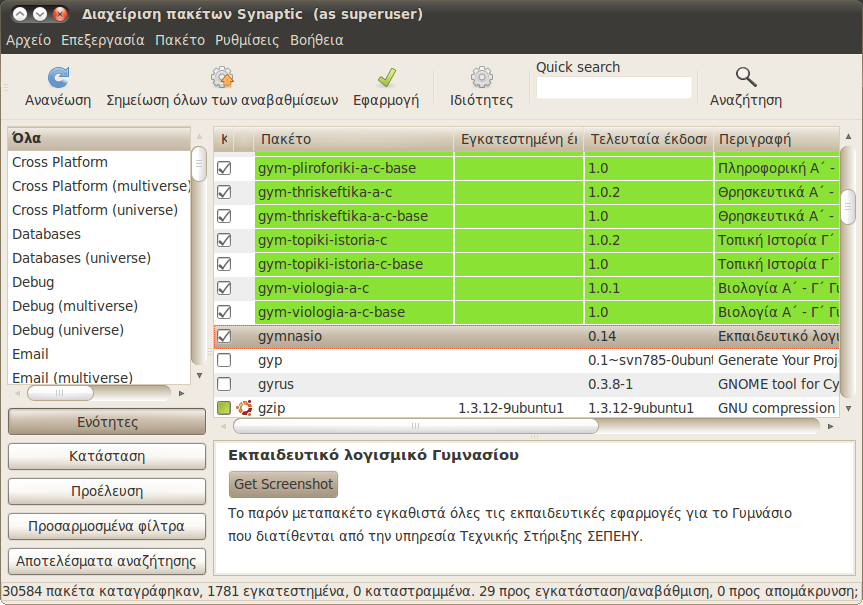Click category list horizontal scrollbar thumb

pos(60,393)
